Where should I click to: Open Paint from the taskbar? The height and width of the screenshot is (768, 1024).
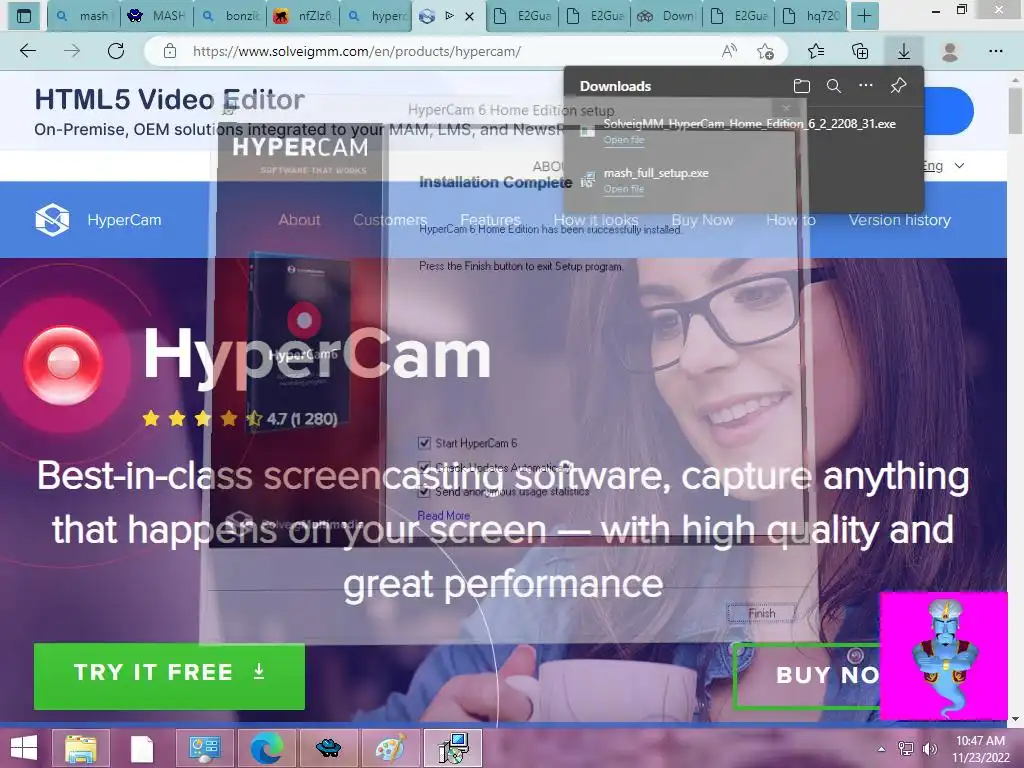pos(390,748)
